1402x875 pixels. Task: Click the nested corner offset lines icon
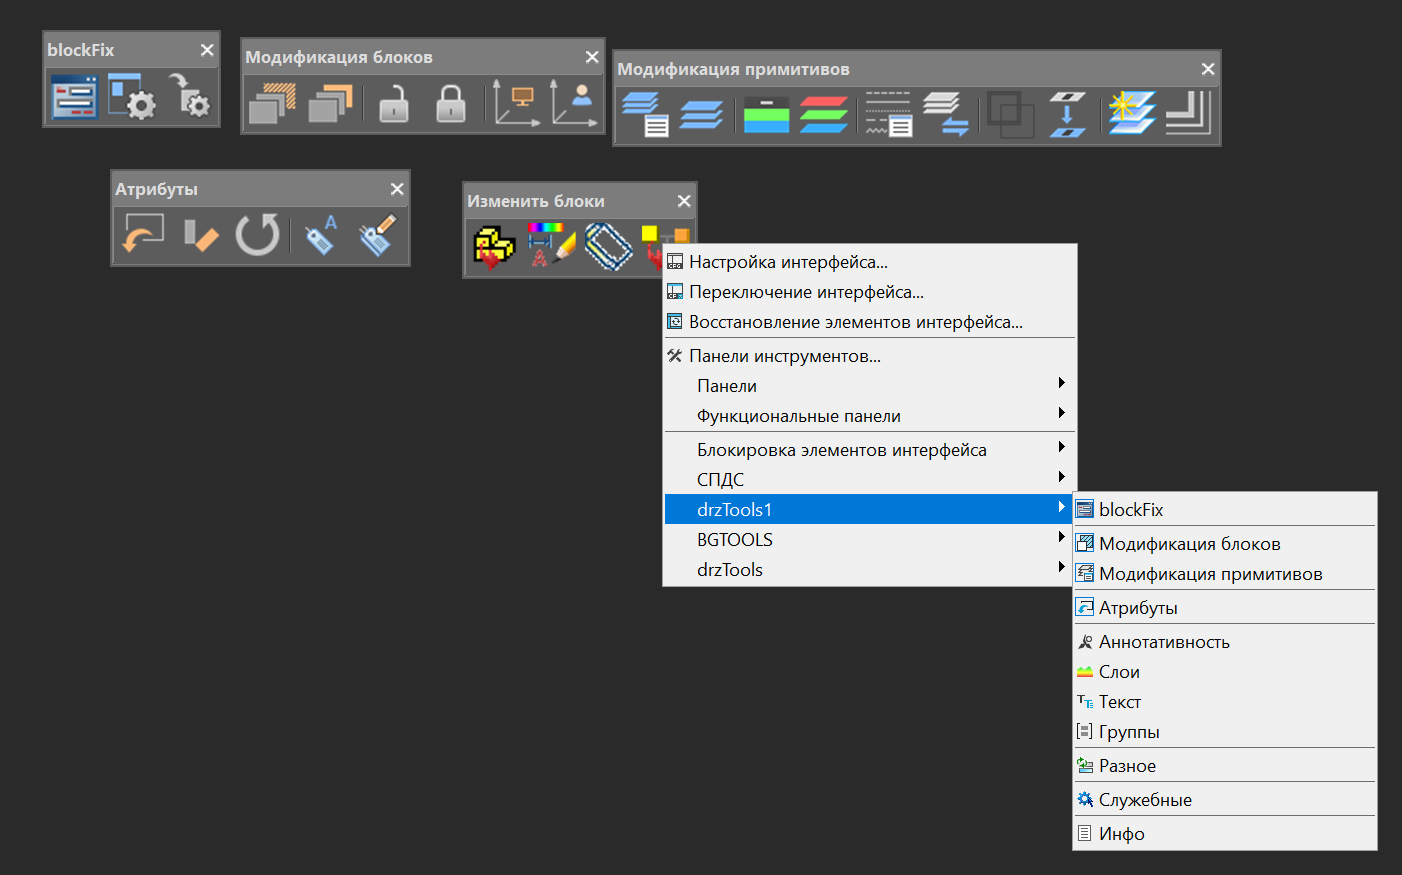point(1189,114)
